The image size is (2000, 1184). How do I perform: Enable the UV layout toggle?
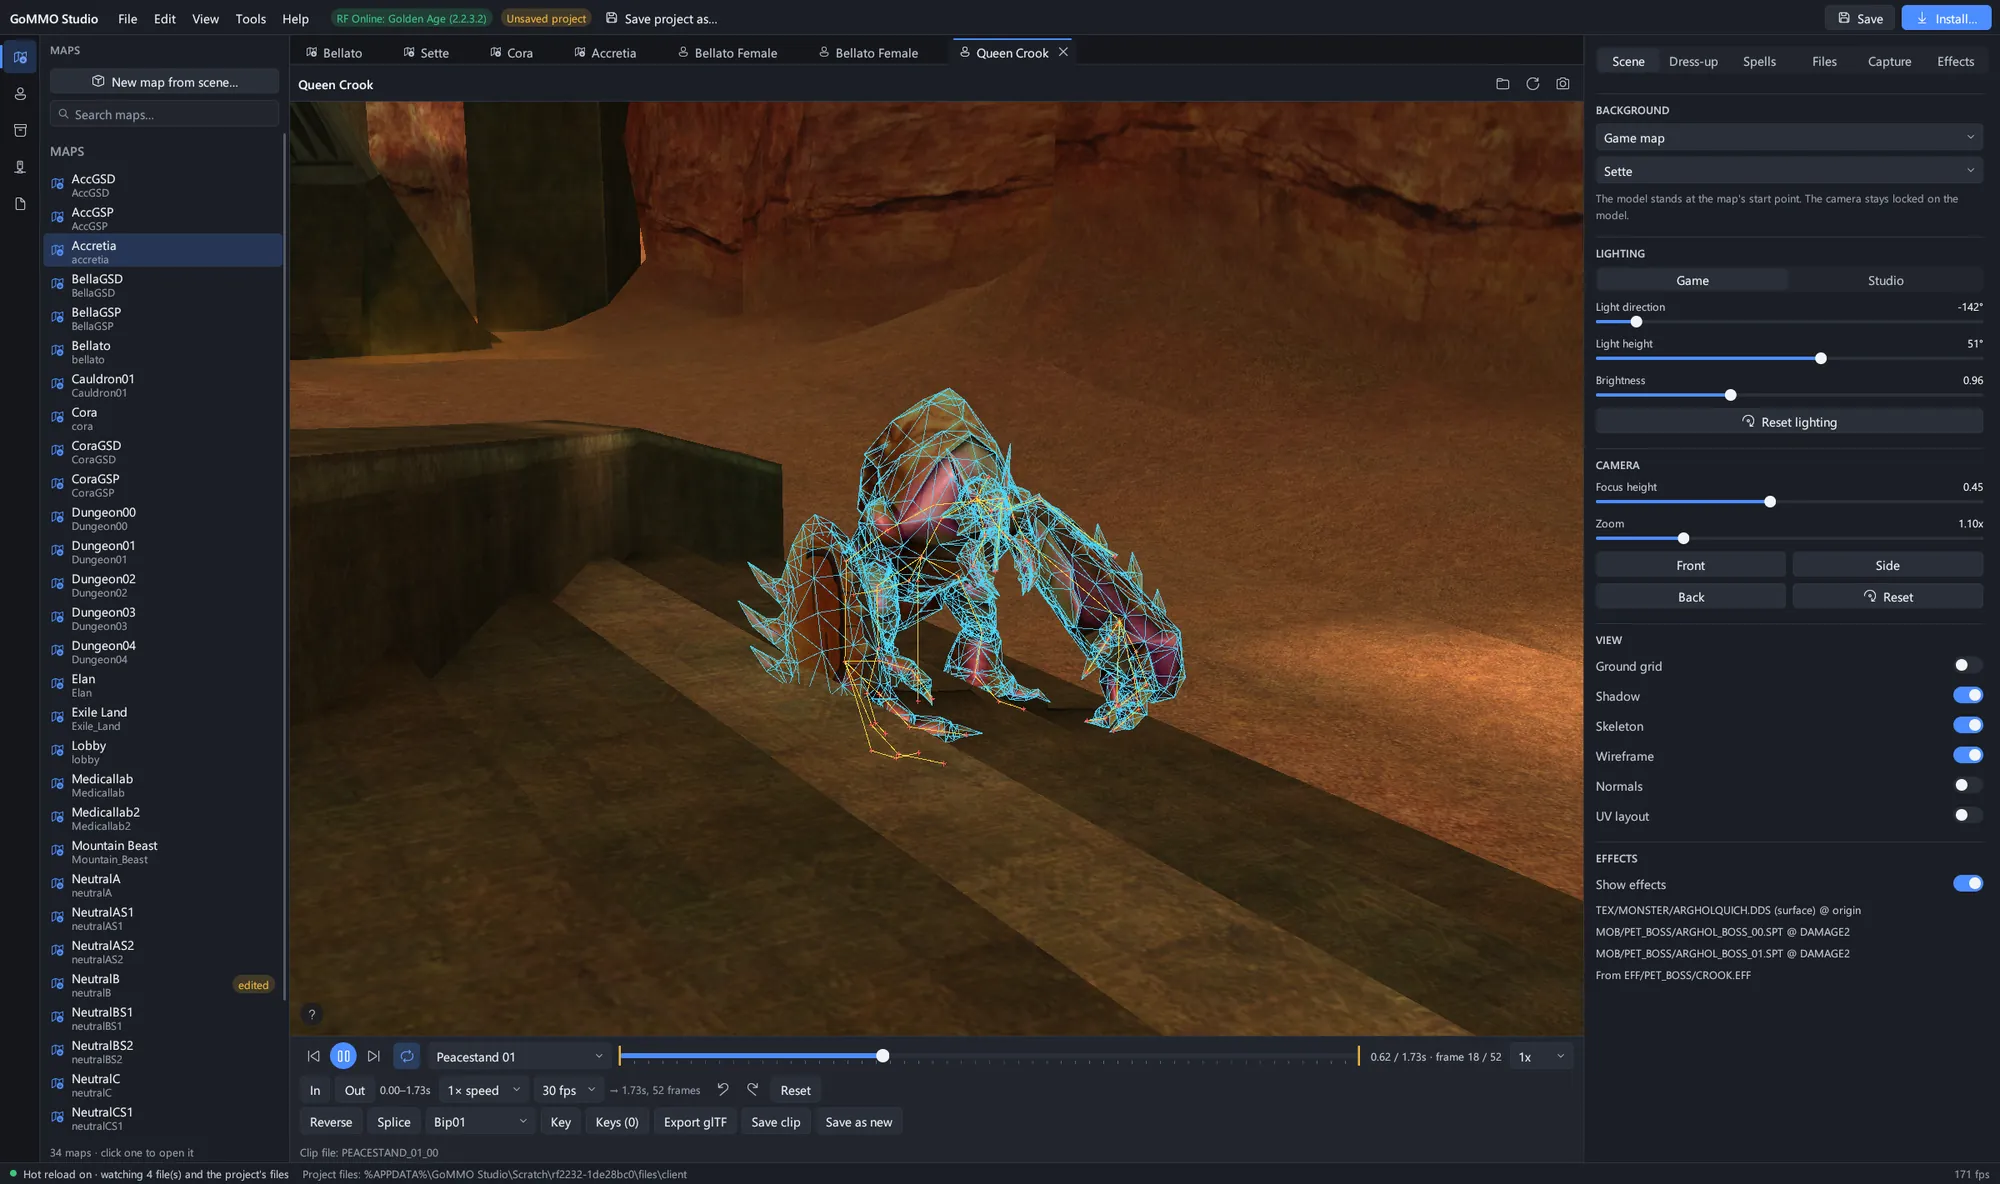click(x=1967, y=815)
